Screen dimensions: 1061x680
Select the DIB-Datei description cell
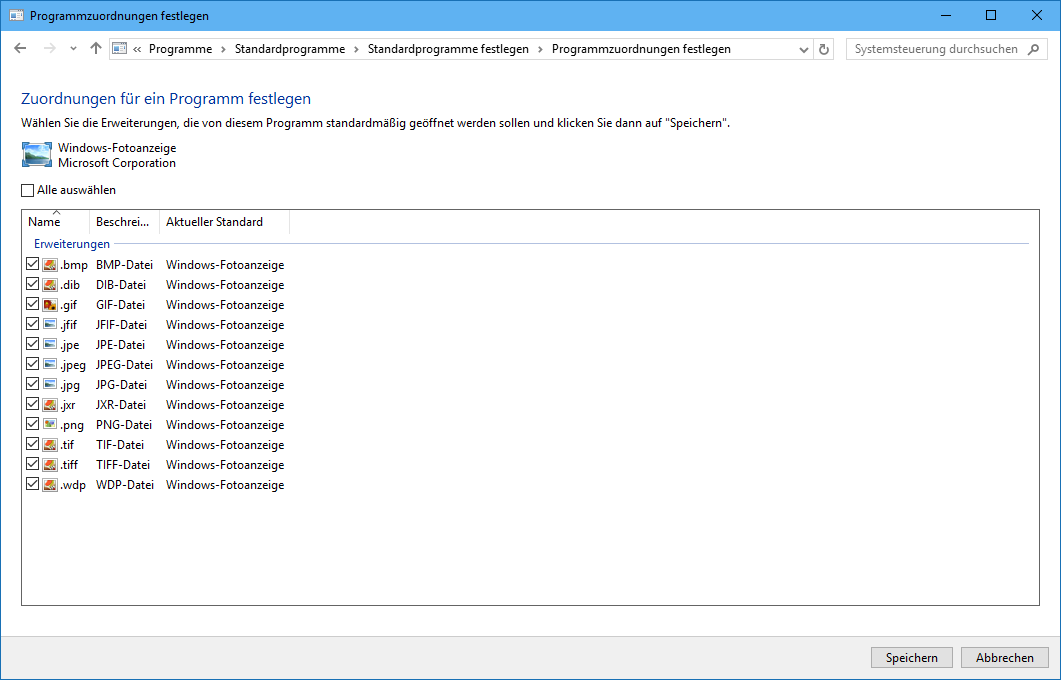tap(120, 285)
